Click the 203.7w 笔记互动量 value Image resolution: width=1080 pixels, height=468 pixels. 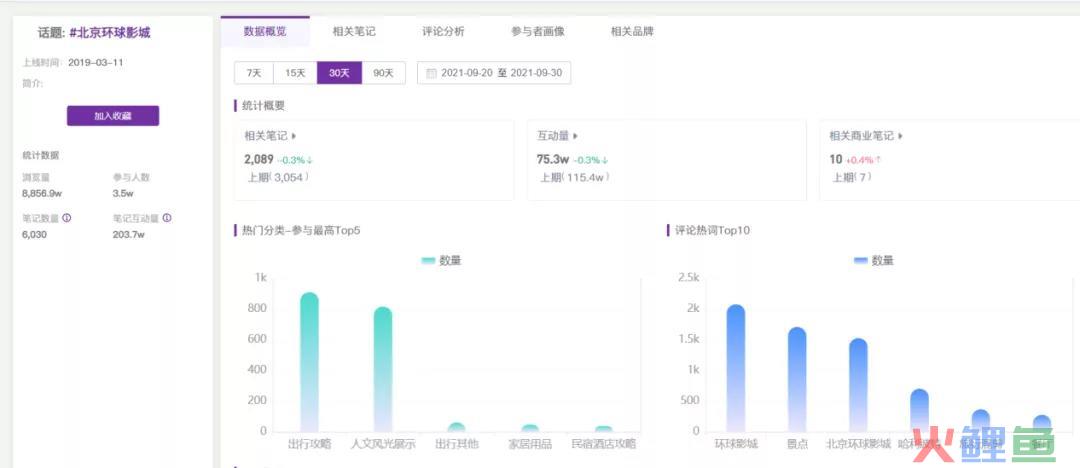pos(128,234)
